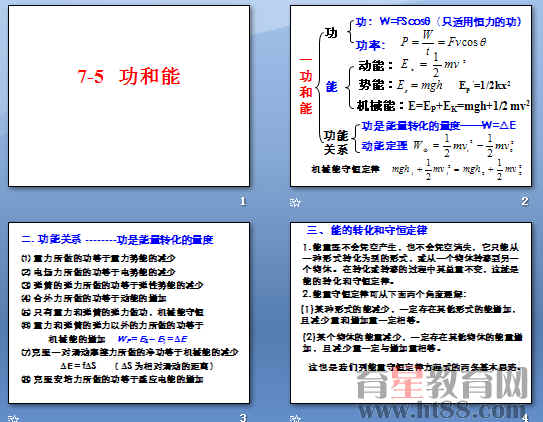
Task: Click slide number 2 label
Action: [x=525, y=201]
